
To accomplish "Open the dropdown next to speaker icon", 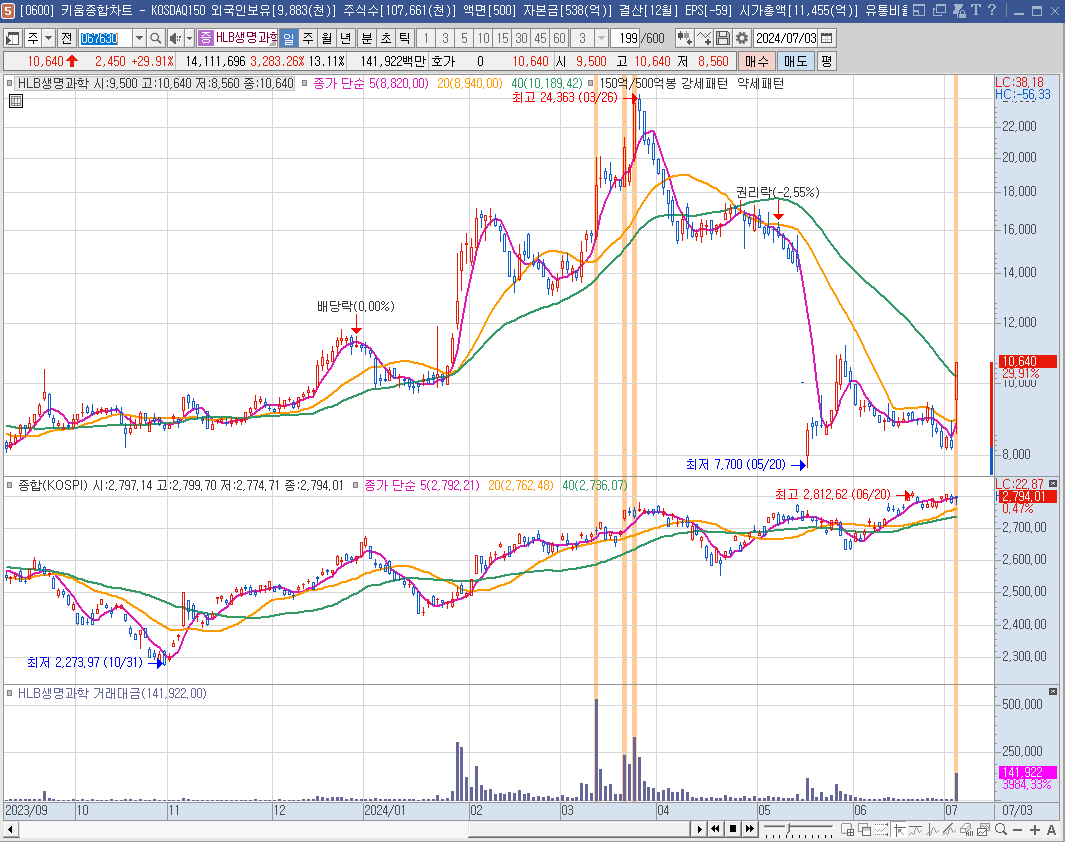I will point(189,39).
